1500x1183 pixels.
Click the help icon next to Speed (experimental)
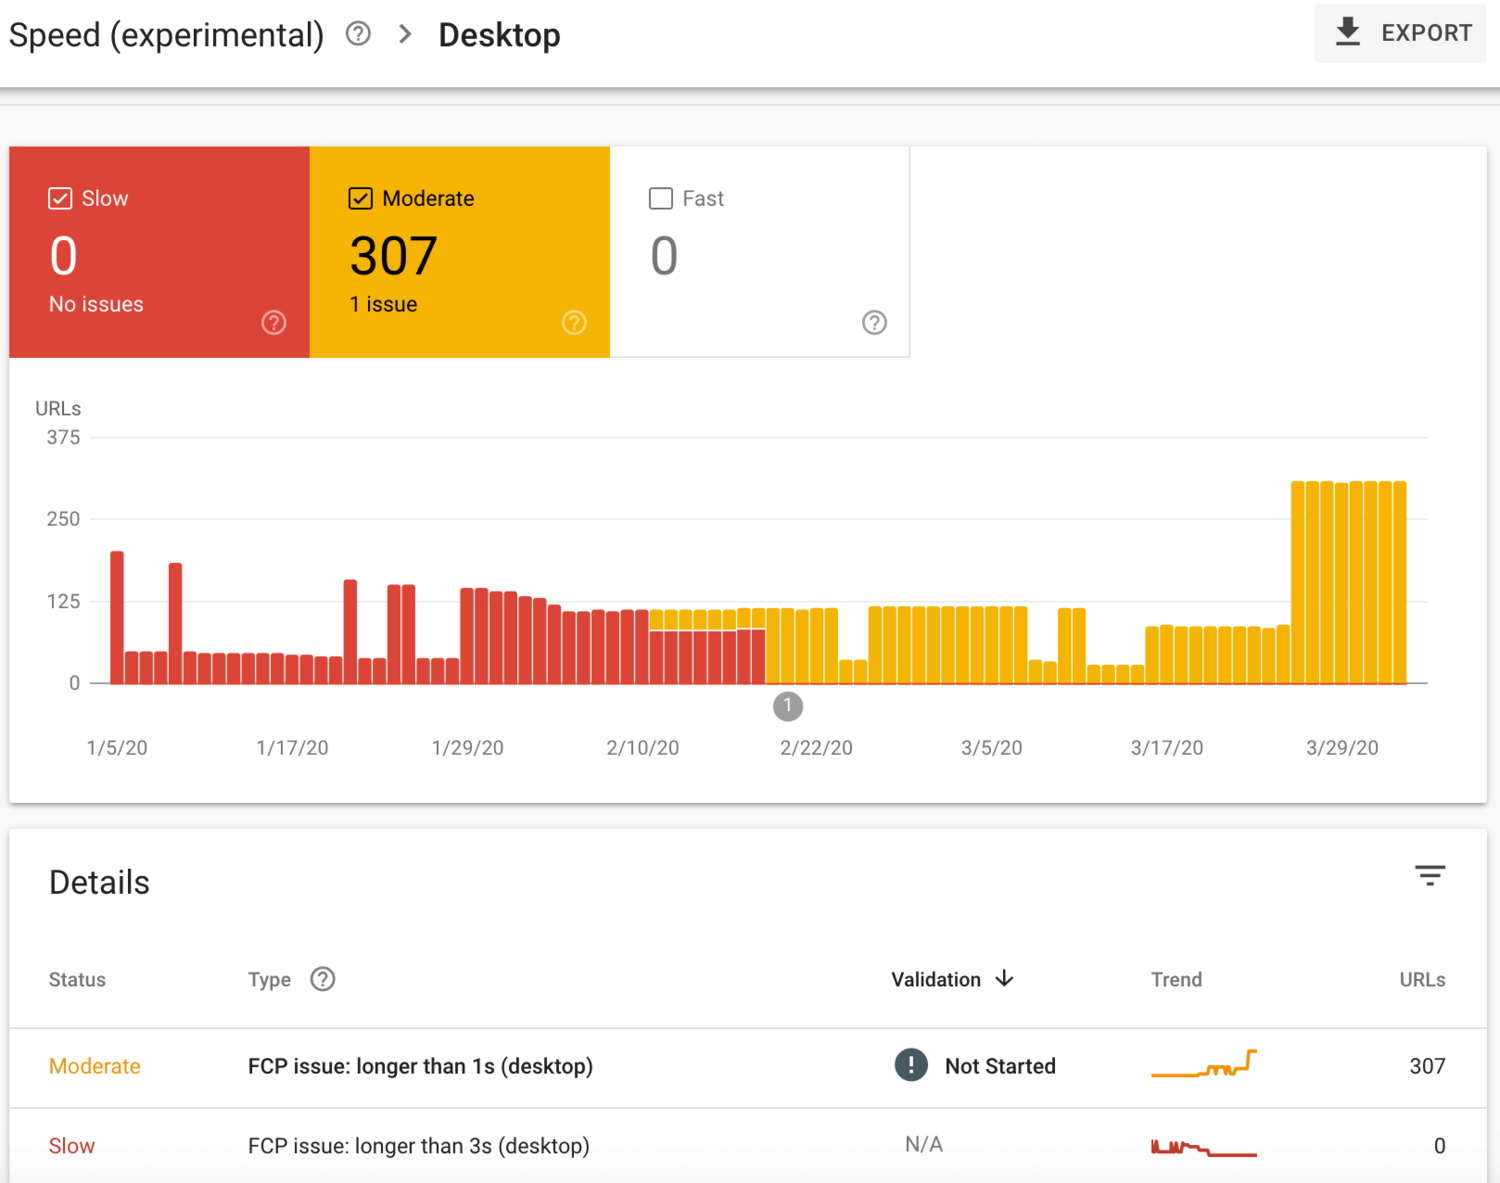point(358,34)
